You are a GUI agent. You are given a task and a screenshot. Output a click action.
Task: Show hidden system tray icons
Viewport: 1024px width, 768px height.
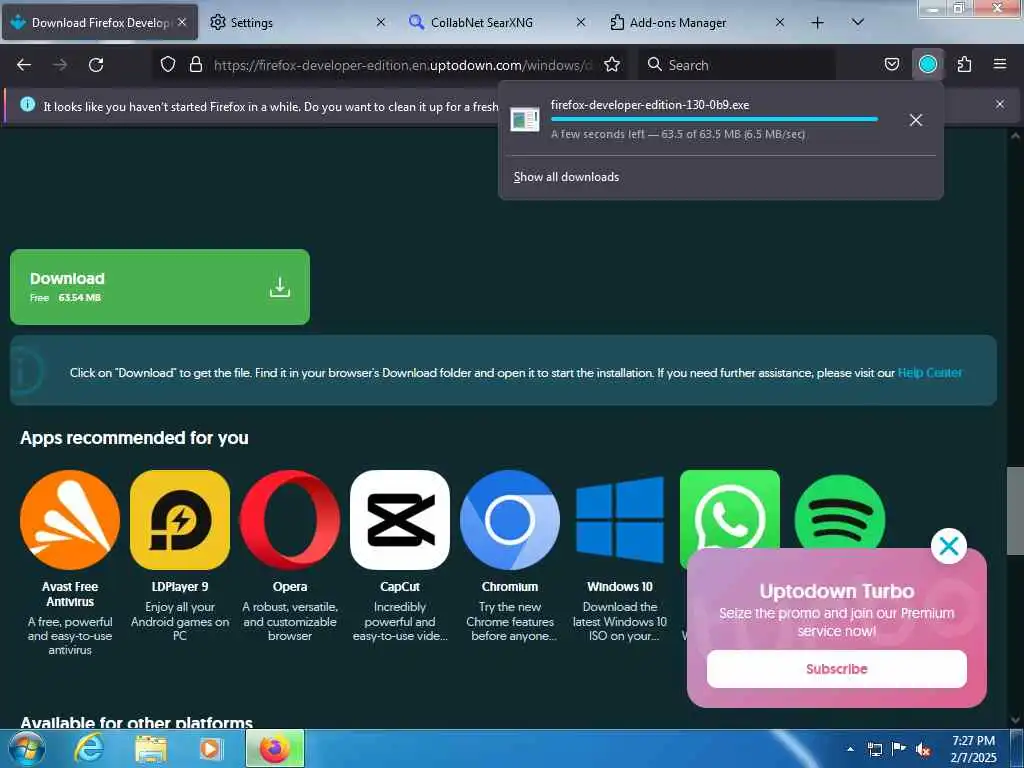point(850,749)
